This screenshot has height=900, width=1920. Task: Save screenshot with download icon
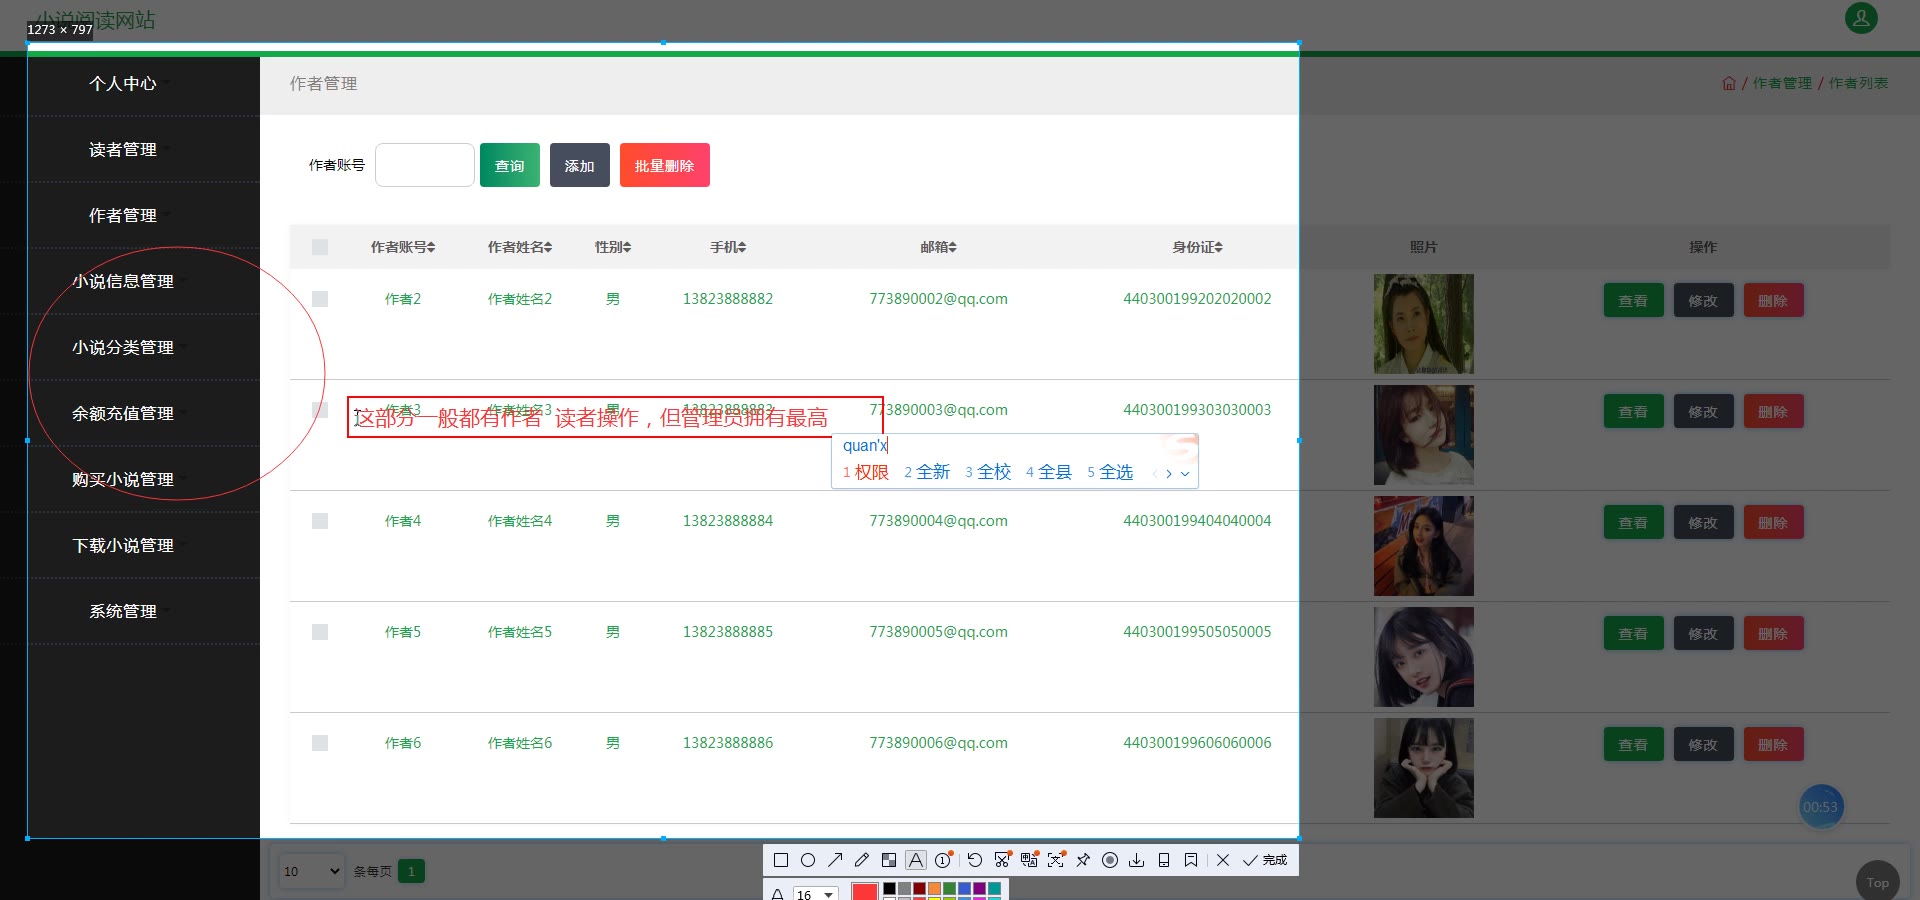1137,860
